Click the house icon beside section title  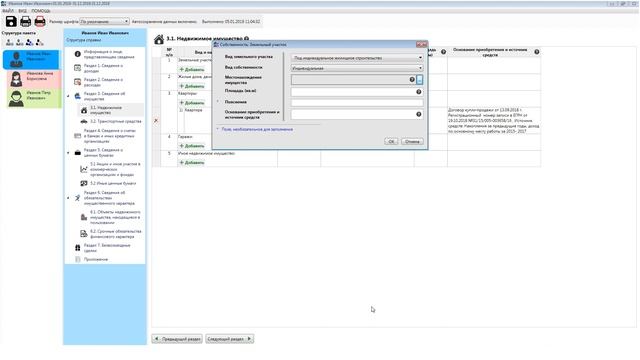[159, 39]
